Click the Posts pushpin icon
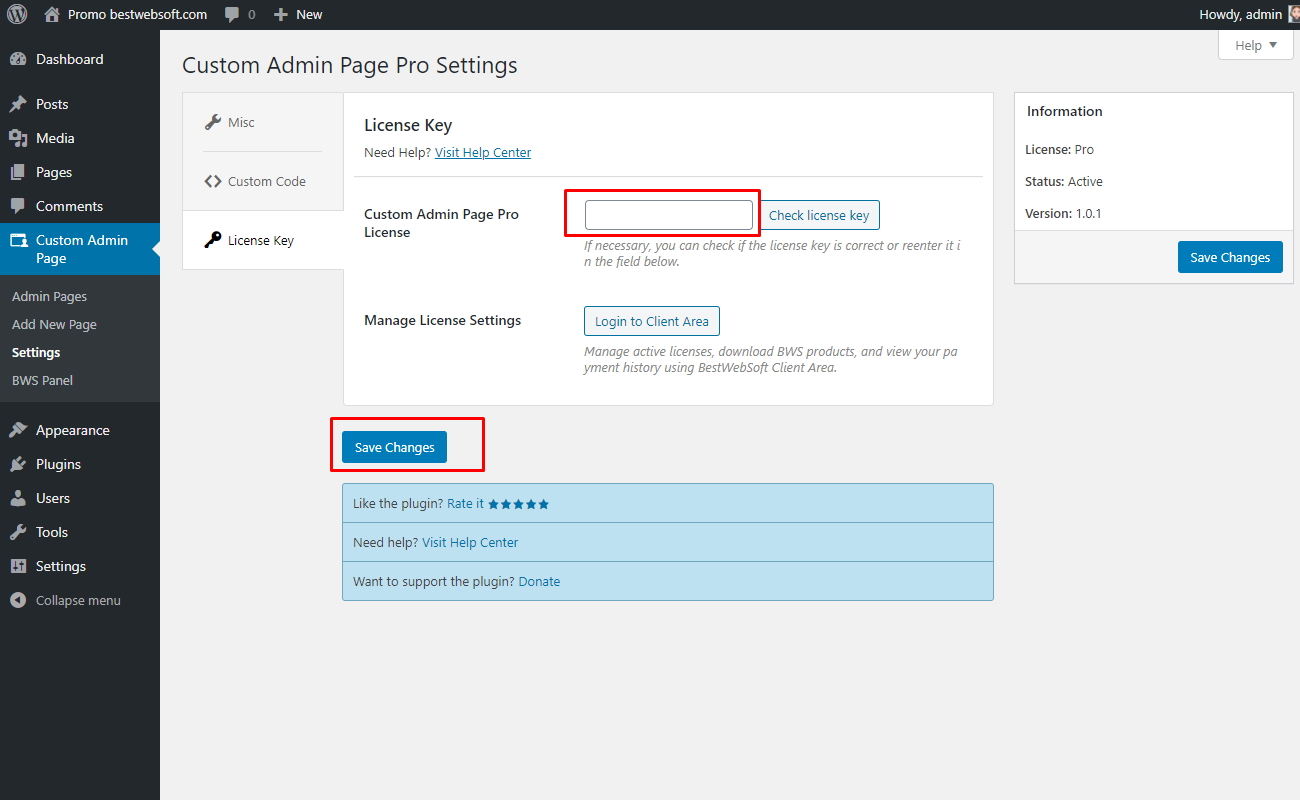Viewport: 1300px width, 800px height. tap(18, 104)
